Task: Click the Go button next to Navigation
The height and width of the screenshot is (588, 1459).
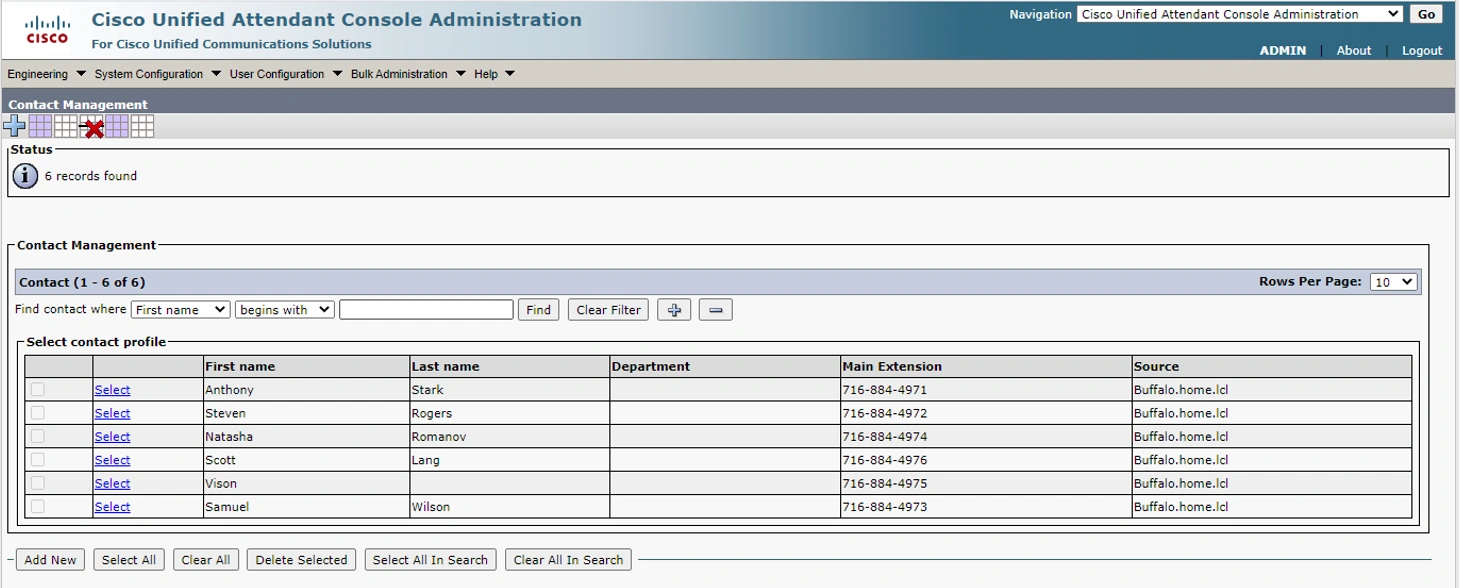Action: pyautogui.click(x=1426, y=14)
